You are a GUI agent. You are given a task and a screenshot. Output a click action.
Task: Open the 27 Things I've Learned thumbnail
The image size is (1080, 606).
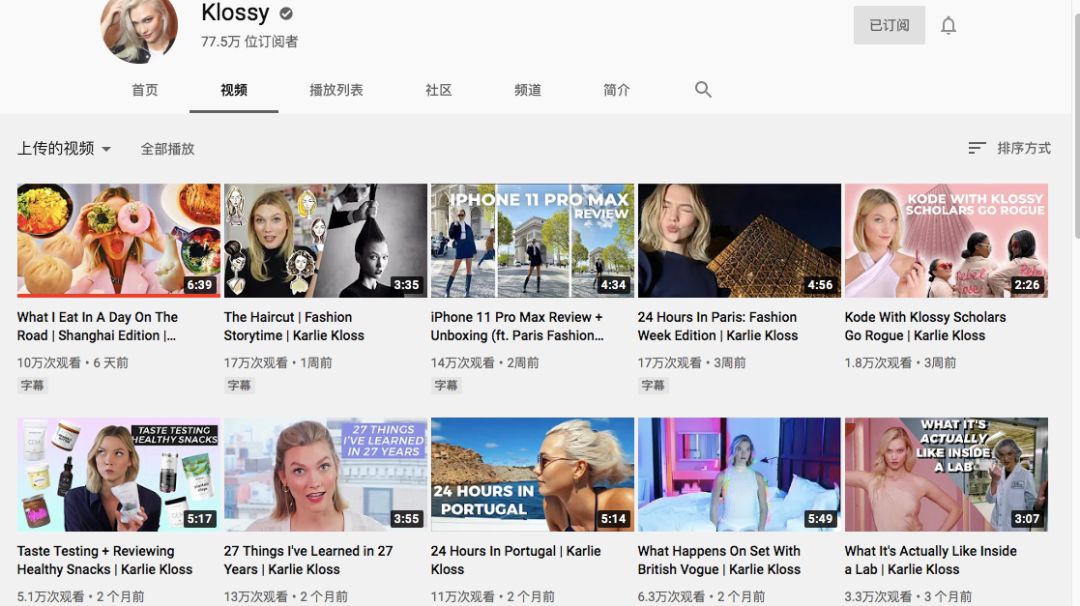tap(325, 474)
